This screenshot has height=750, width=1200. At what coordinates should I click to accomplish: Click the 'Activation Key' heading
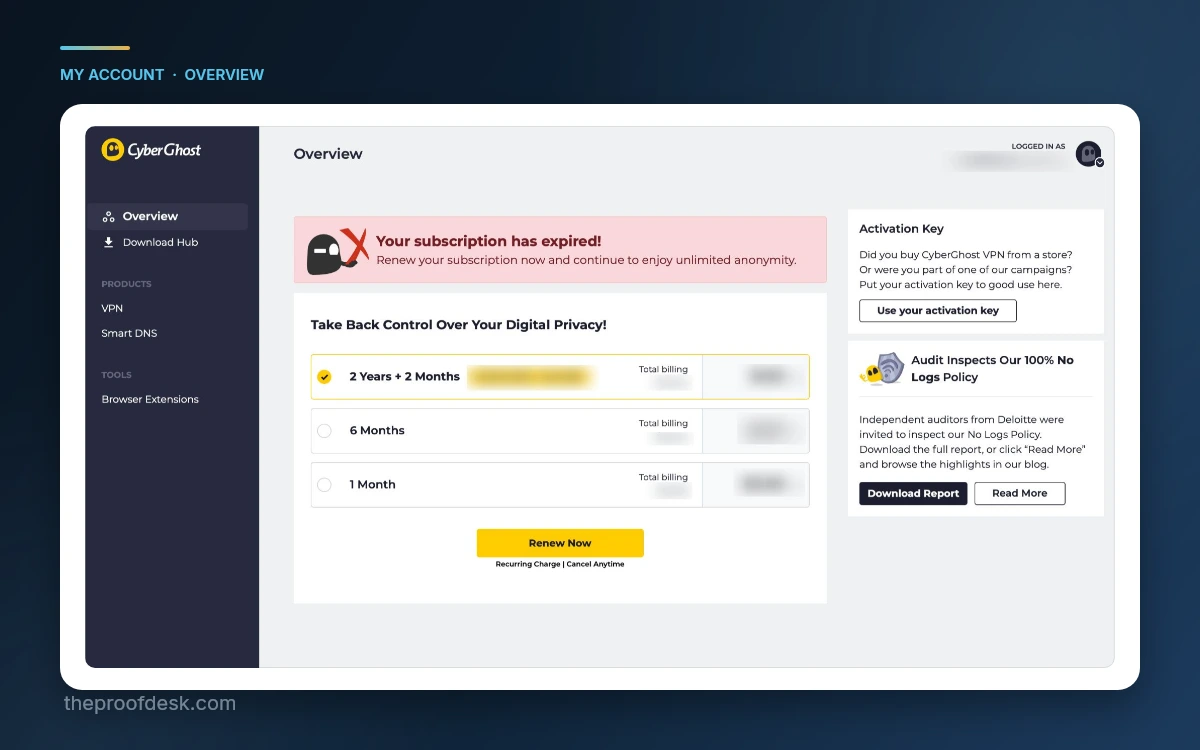(901, 229)
